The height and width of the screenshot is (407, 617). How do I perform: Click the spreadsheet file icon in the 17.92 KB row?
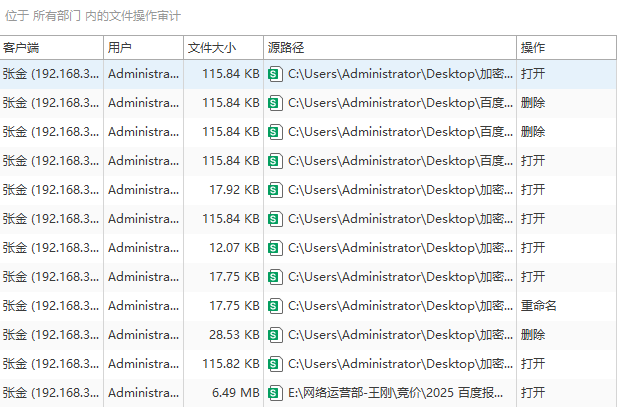(x=275, y=189)
